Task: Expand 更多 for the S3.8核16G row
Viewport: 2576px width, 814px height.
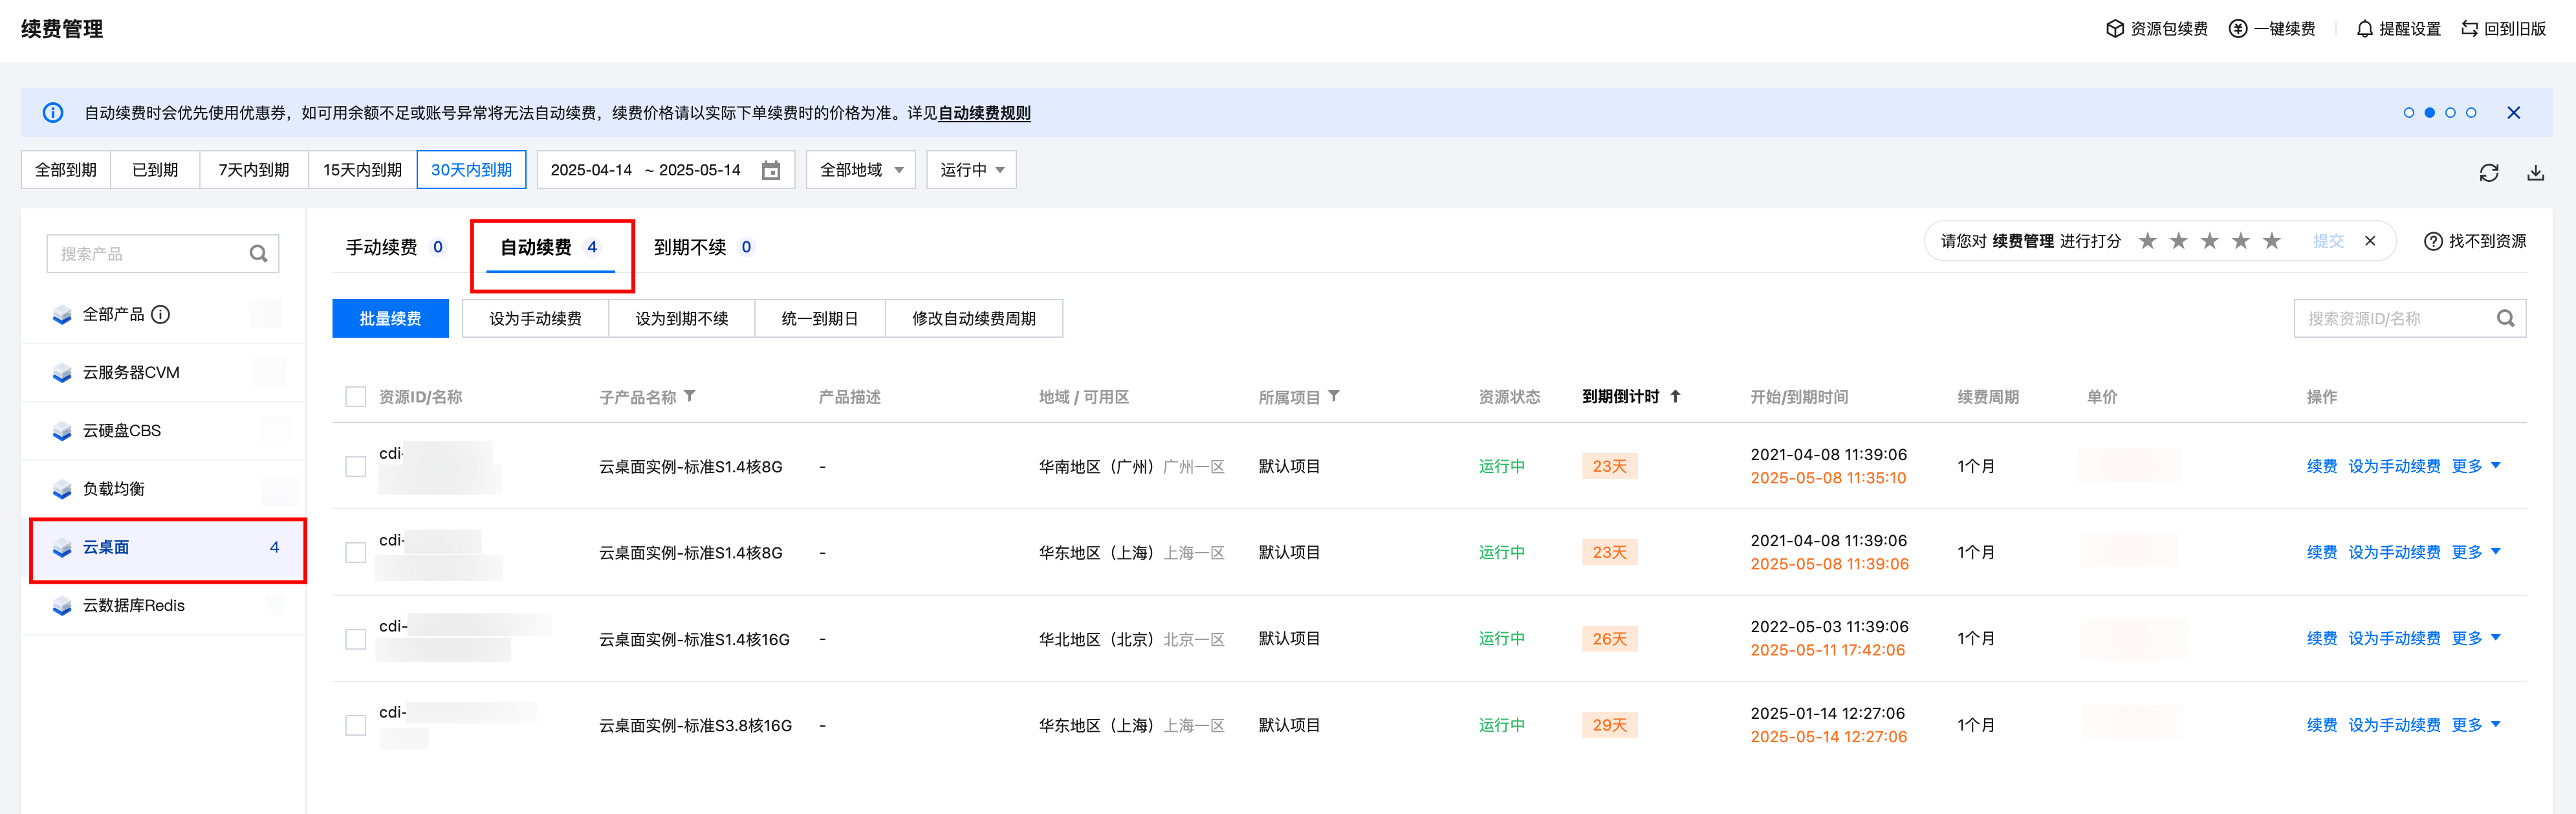Action: (2476, 725)
